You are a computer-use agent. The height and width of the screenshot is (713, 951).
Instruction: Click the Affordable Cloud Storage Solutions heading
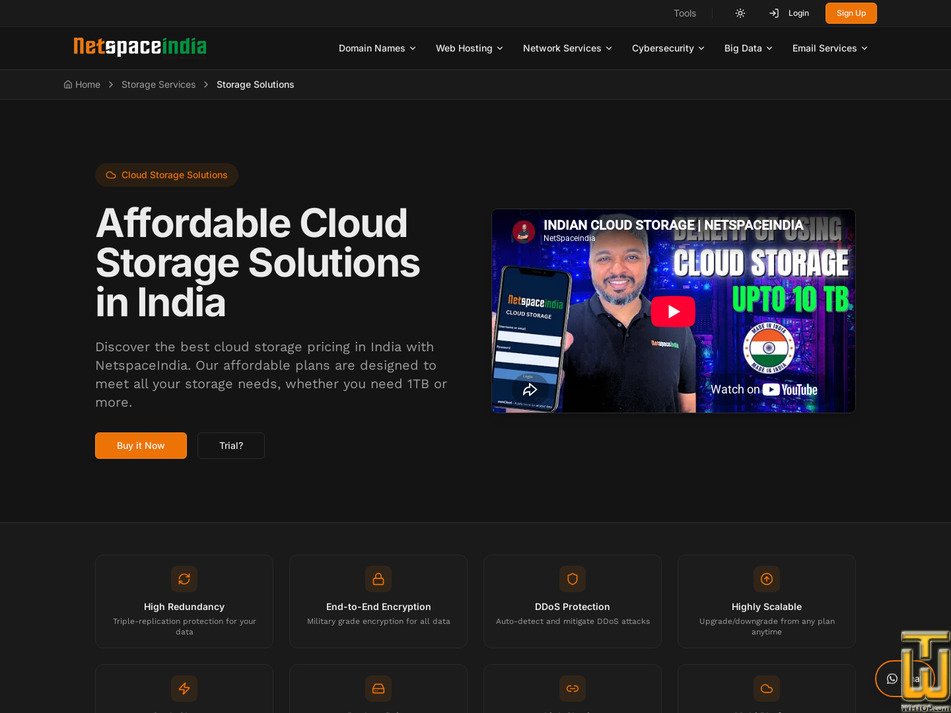[258, 263]
